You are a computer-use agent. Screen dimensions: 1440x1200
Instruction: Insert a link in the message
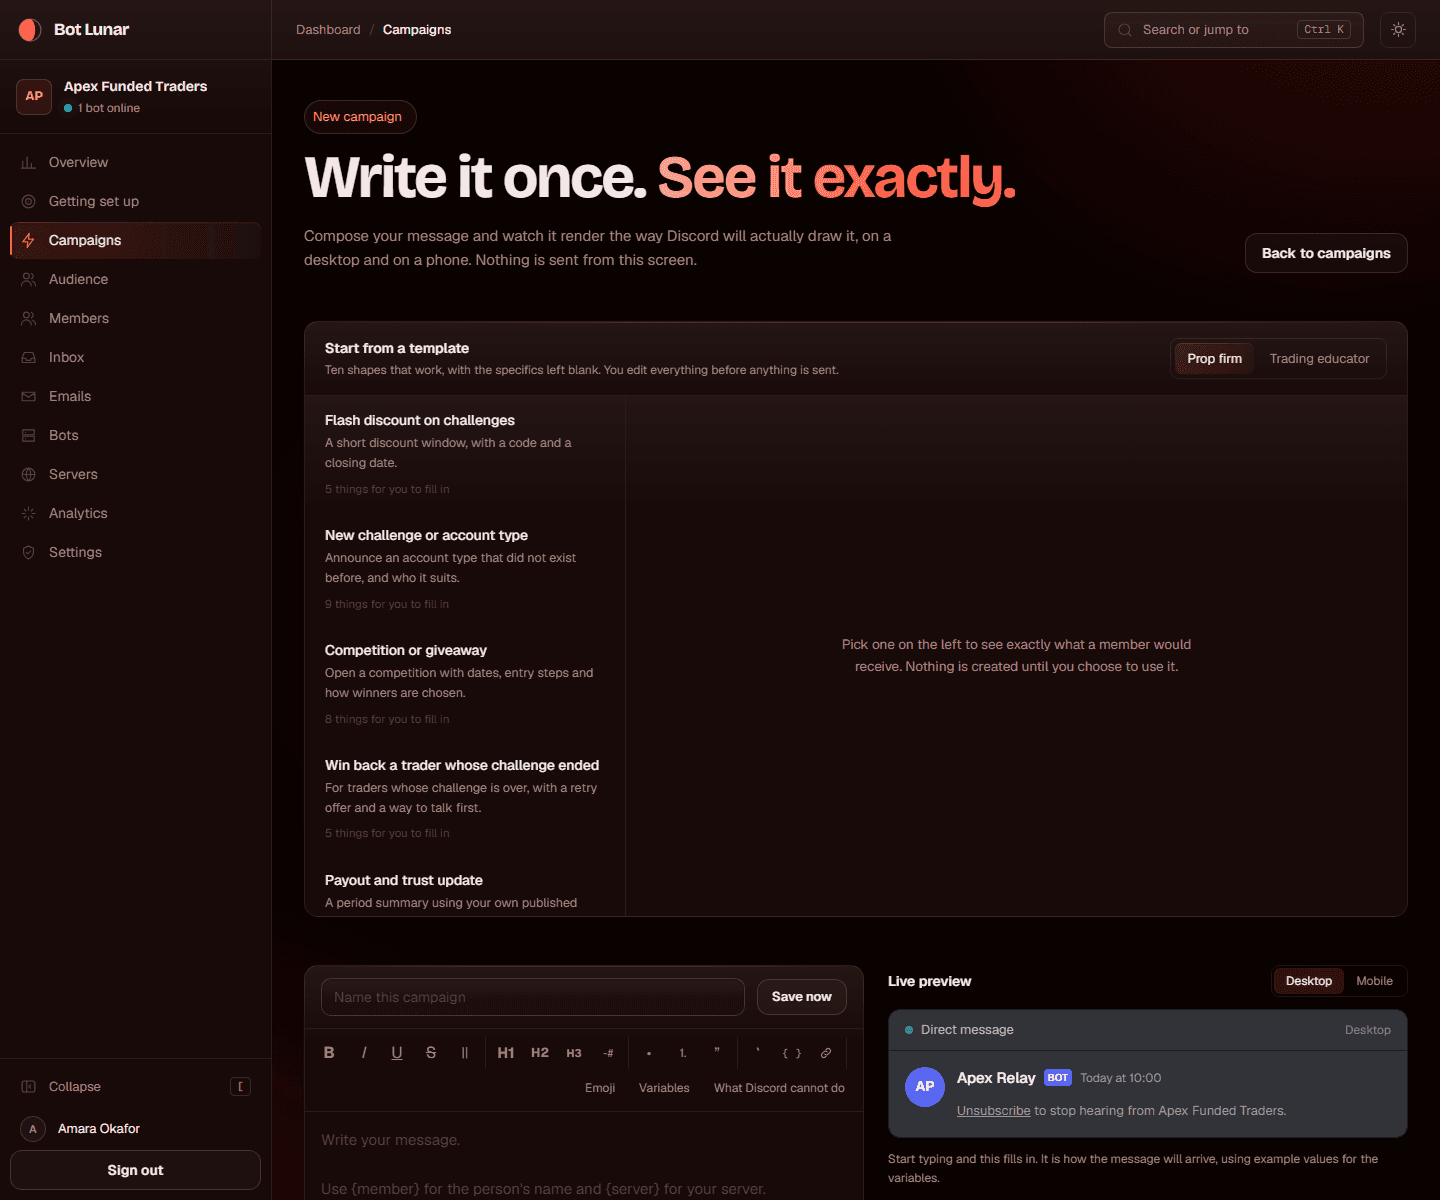click(826, 1052)
